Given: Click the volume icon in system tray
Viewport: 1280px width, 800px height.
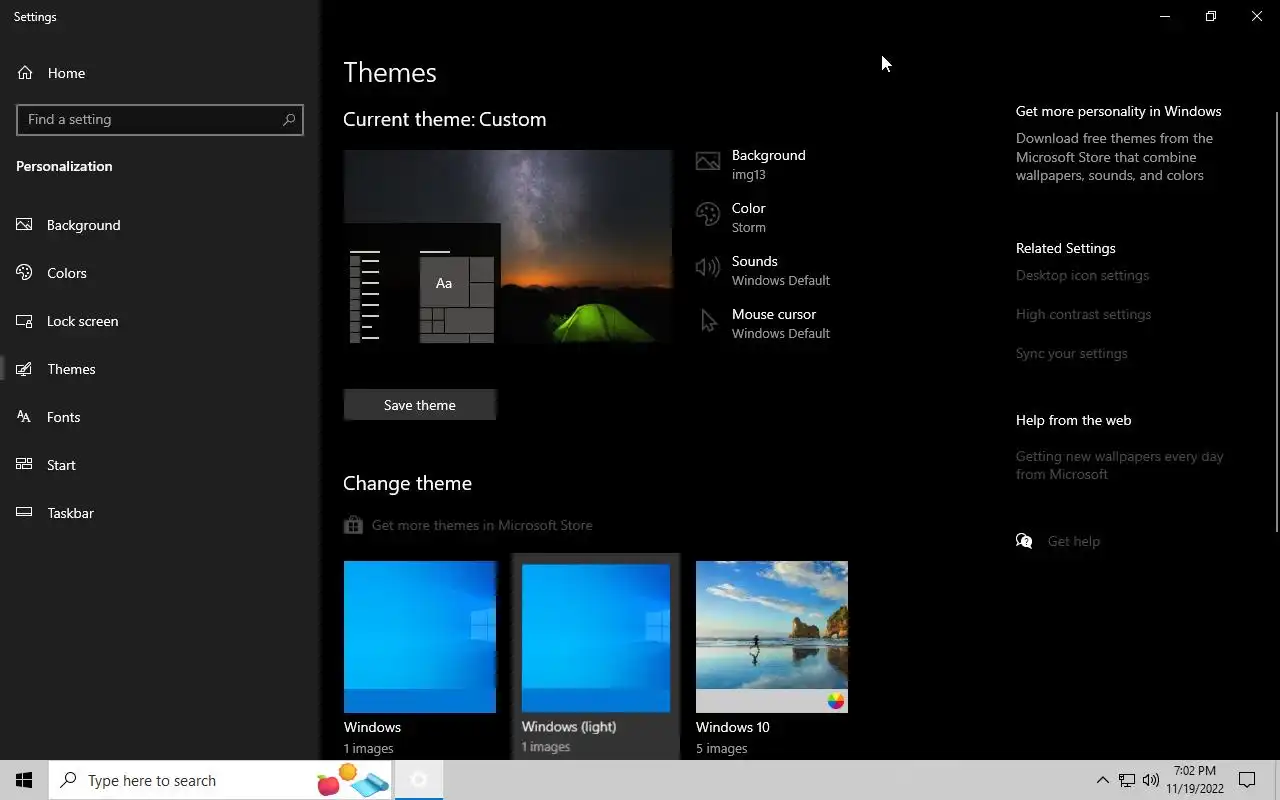Looking at the screenshot, I should tap(1151, 780).
